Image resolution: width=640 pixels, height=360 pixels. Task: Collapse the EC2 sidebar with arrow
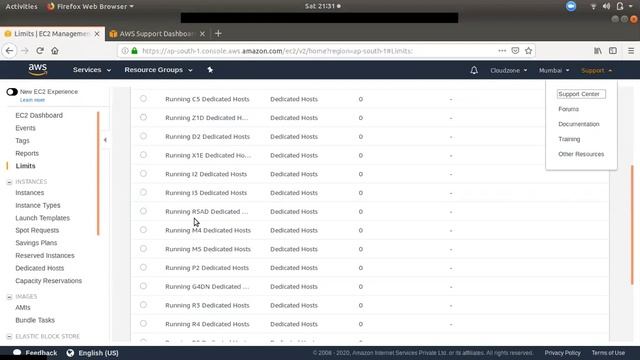coord(105,140)
